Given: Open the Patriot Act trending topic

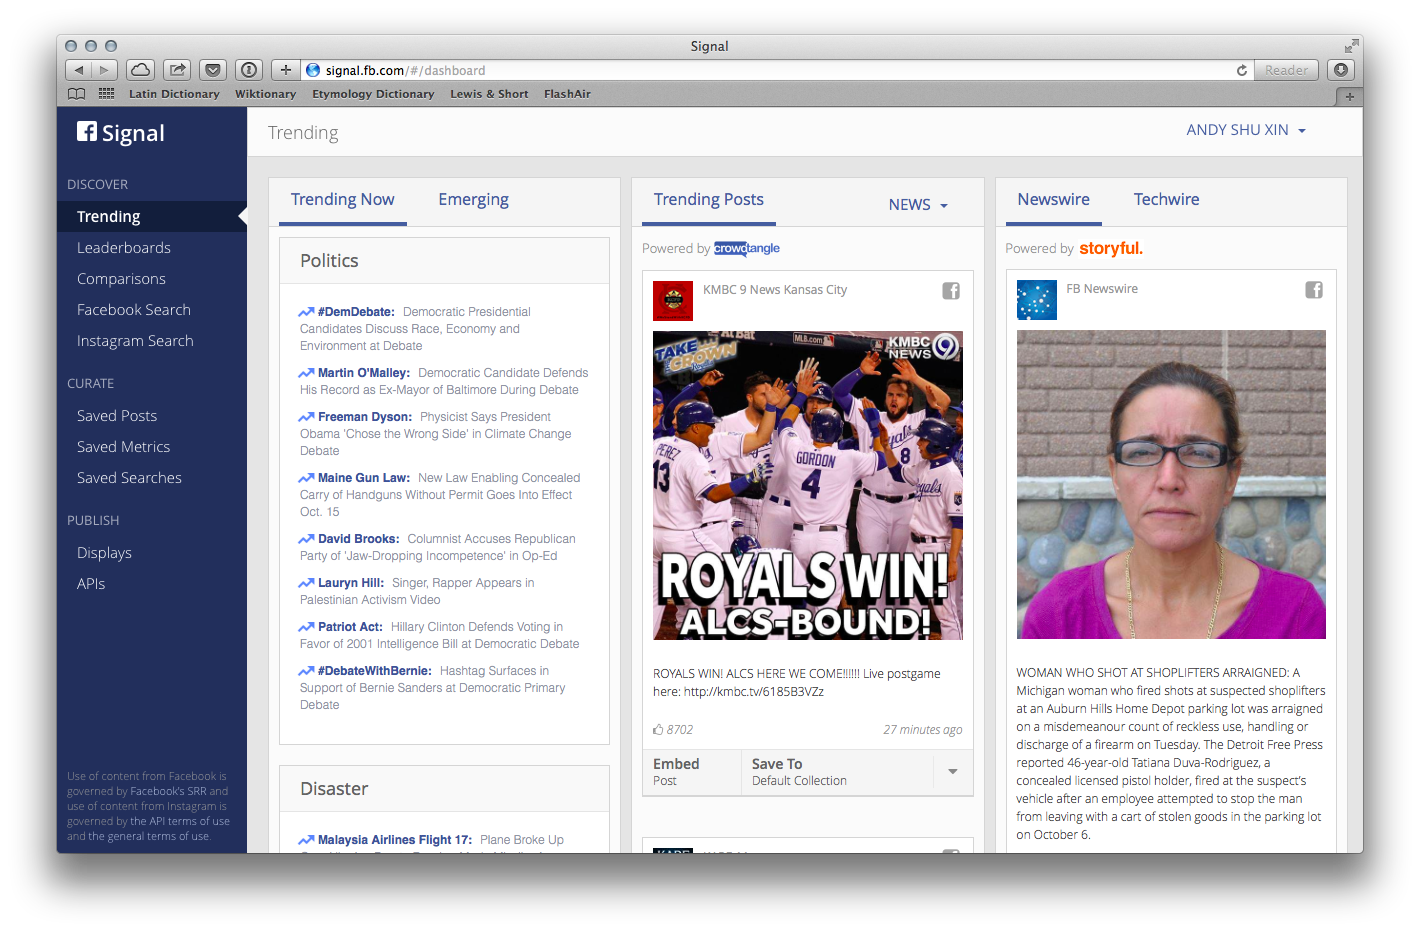Looking at the screenshot, I should pyautogui.click(x=350, y=627).
